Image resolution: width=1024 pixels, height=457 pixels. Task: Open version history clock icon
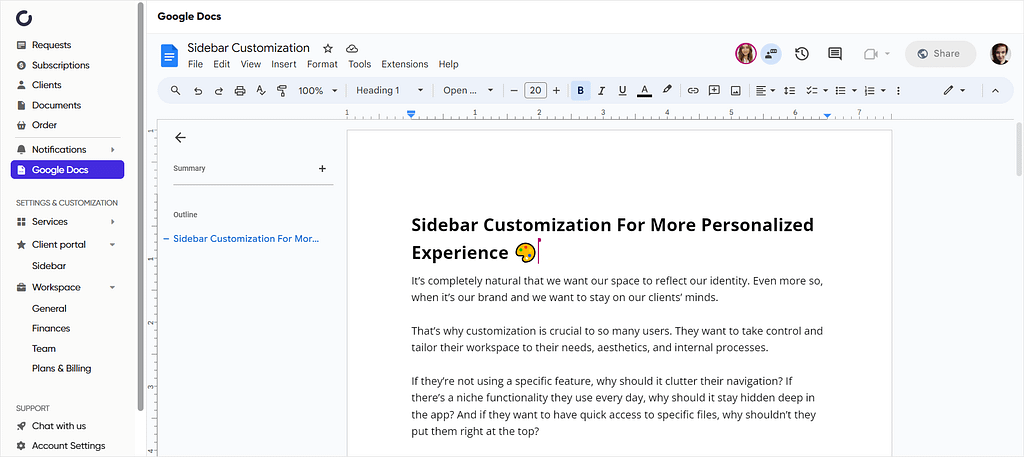802,54
